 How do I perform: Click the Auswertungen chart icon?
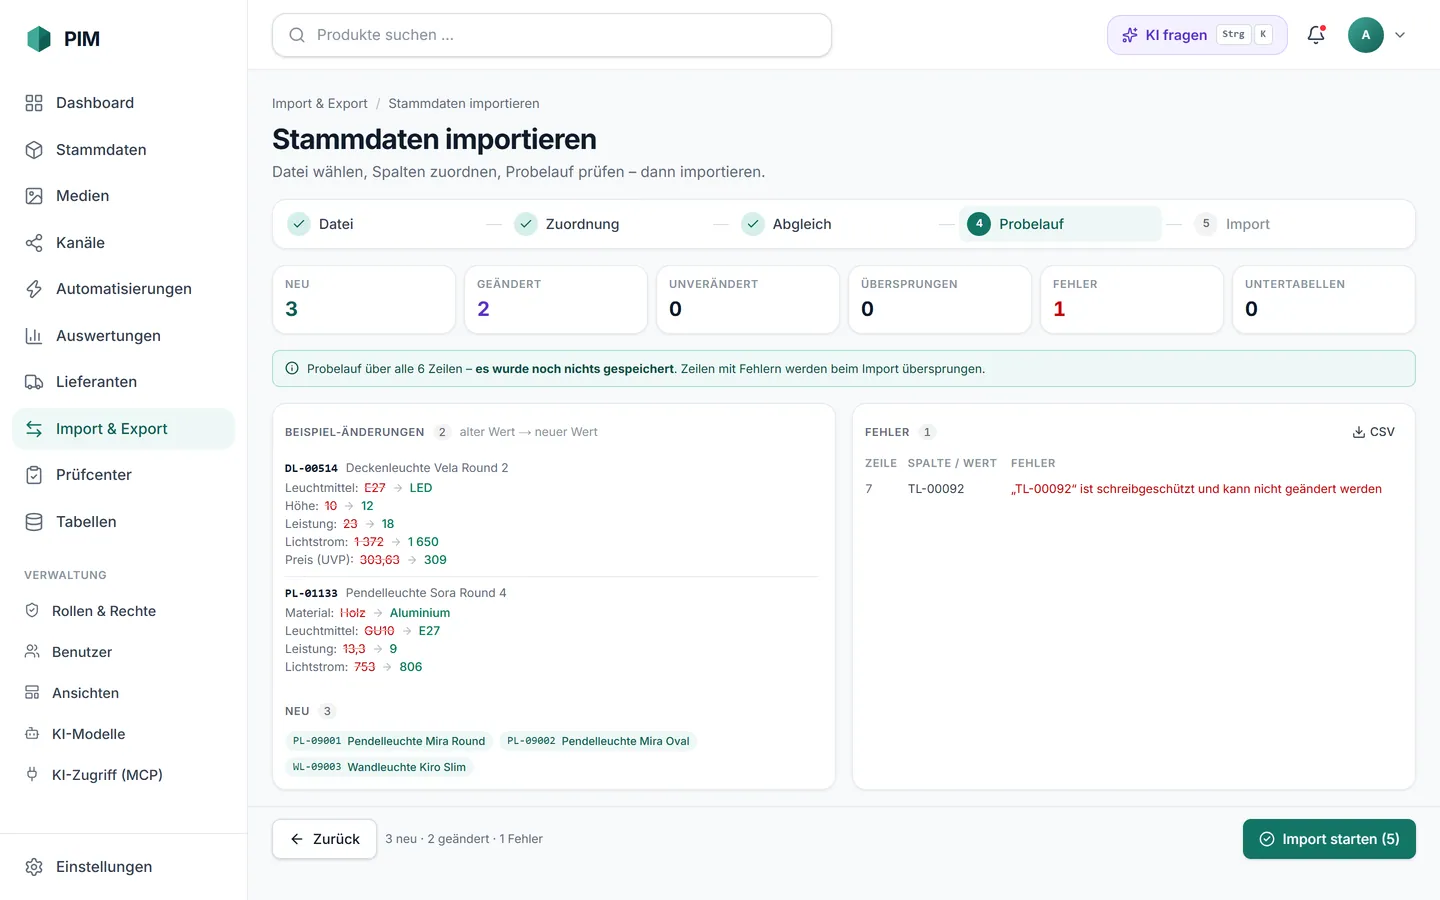[x=34, y=336]
